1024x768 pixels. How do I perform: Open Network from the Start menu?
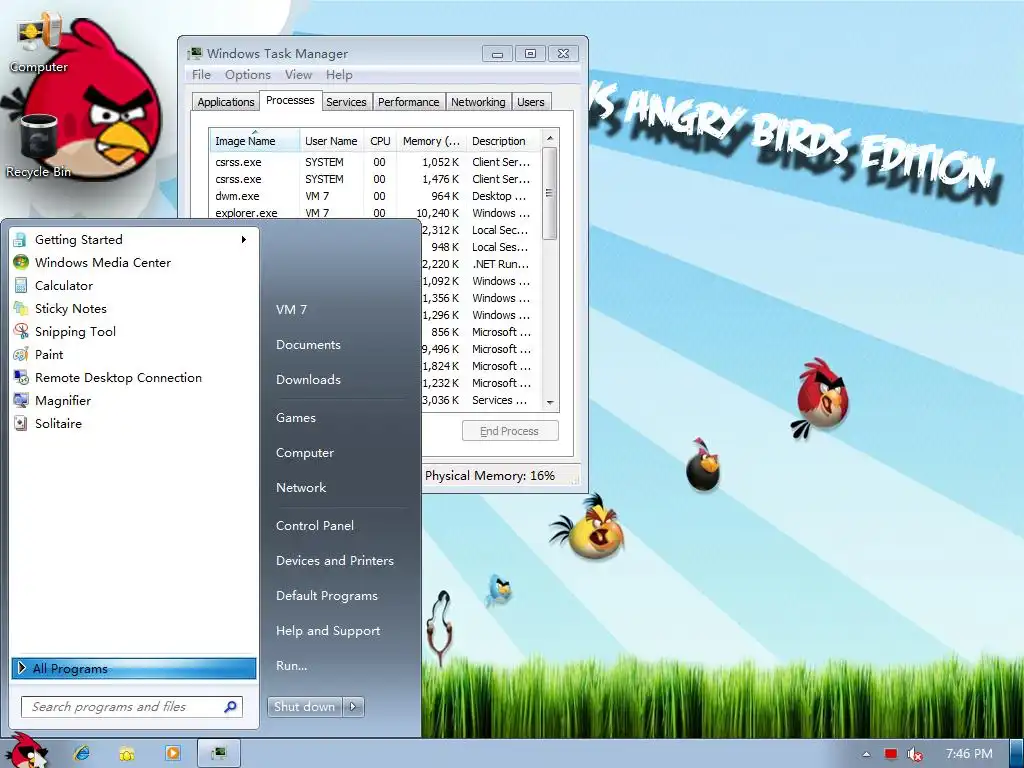[301, 488]
